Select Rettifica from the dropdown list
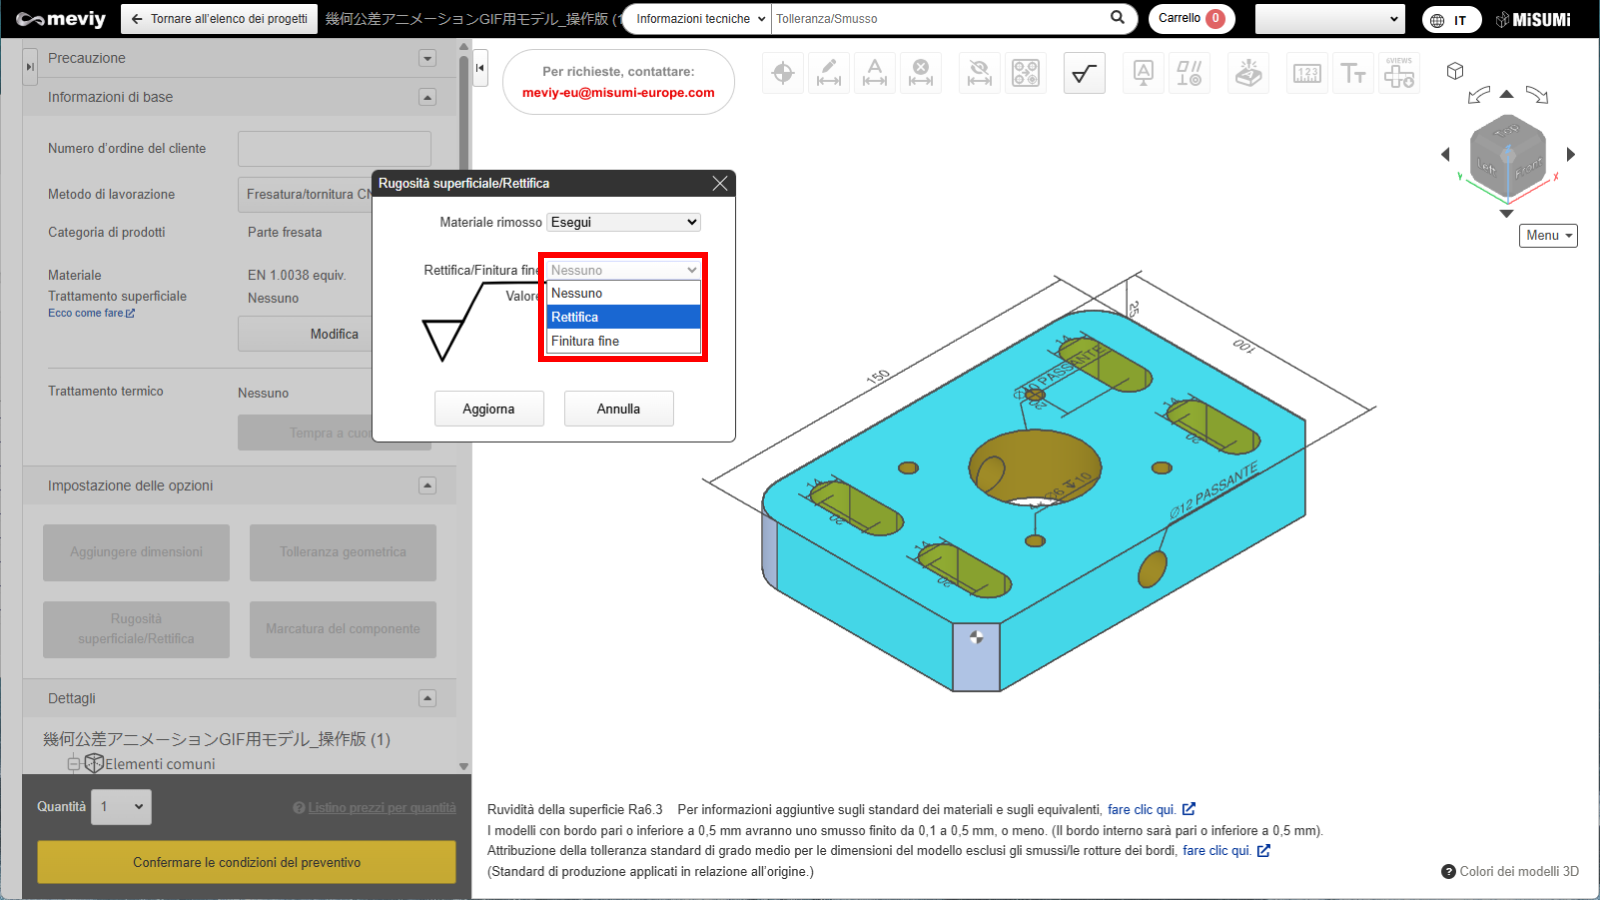 tap(623, 317)
